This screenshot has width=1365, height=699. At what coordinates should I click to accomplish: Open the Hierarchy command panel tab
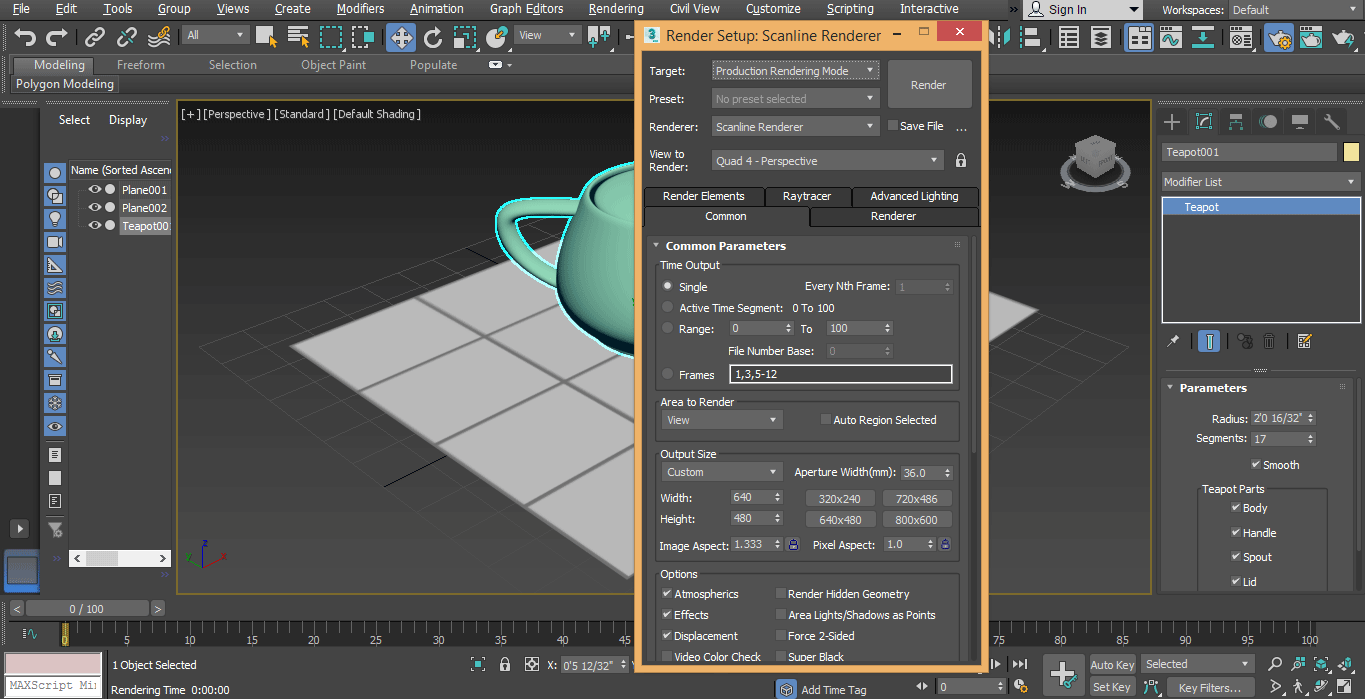click(x=1236, y=122)
